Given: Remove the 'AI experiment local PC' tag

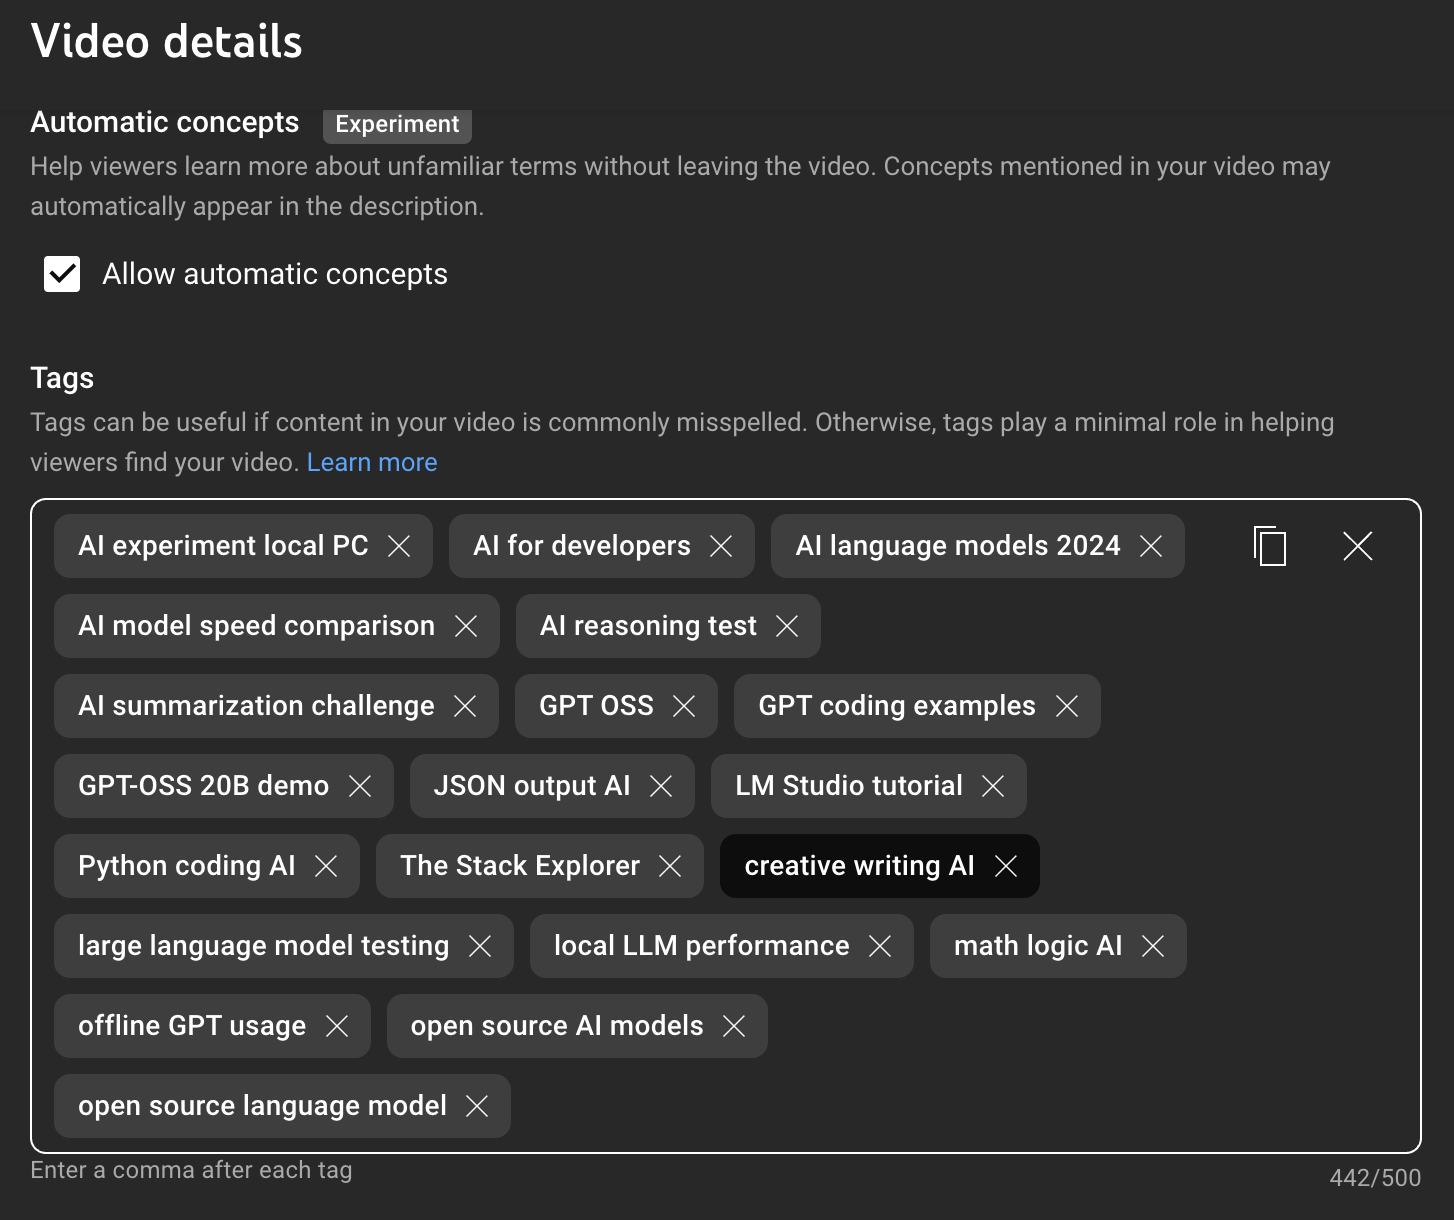Looking at the screenshot, I should point(399,546).
